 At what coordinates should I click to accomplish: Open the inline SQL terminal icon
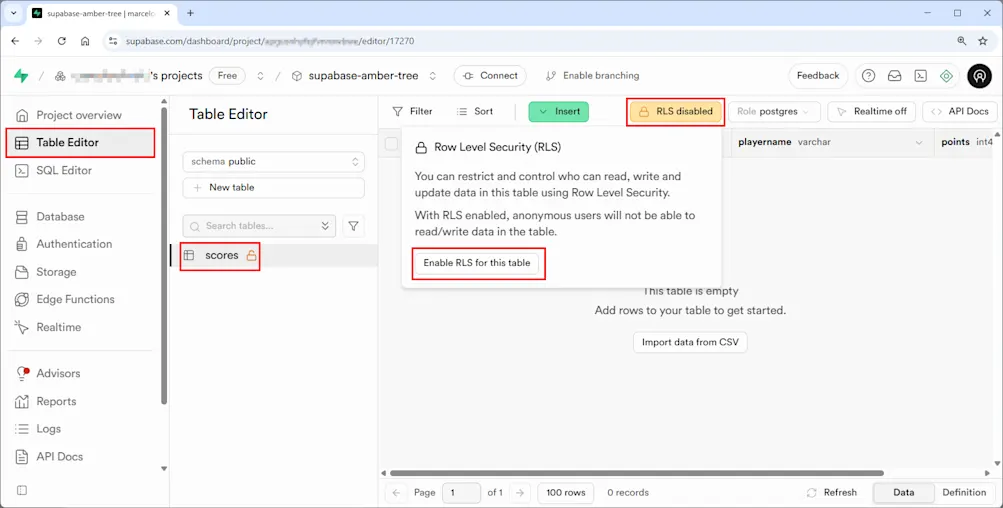[x=920, y=75]
